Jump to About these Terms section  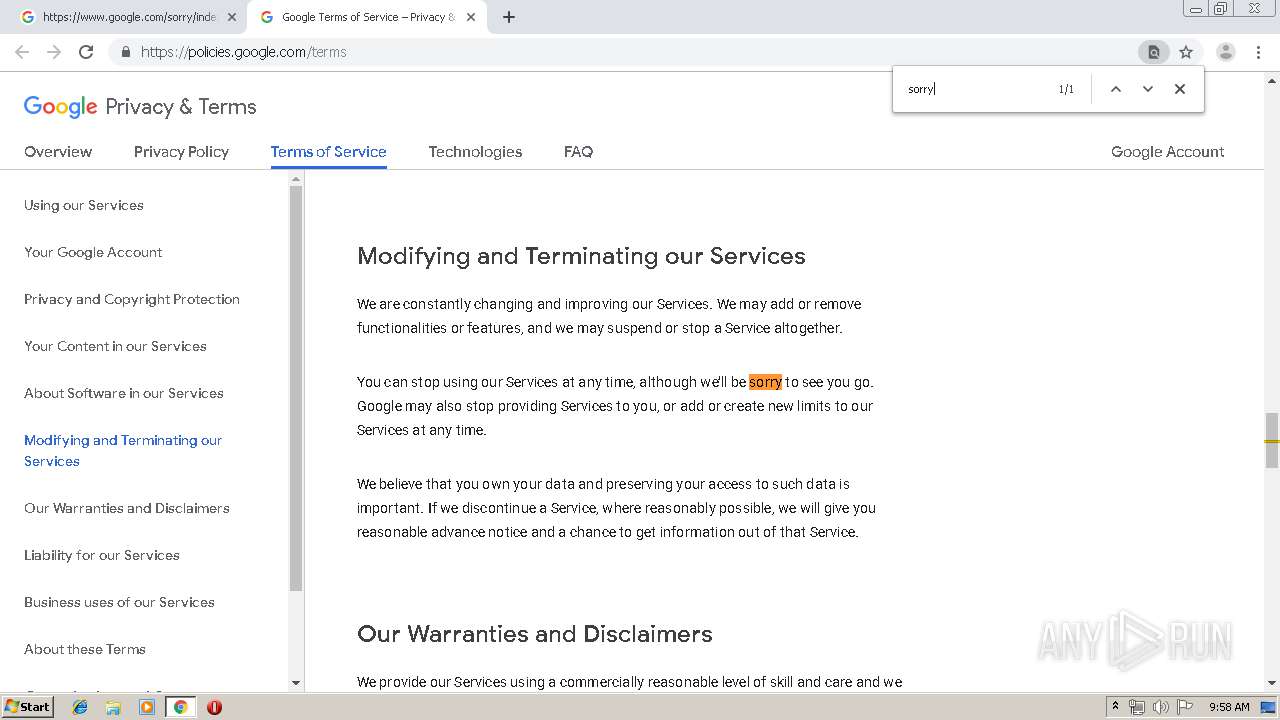pyautogui.click(x=85, y=649)
